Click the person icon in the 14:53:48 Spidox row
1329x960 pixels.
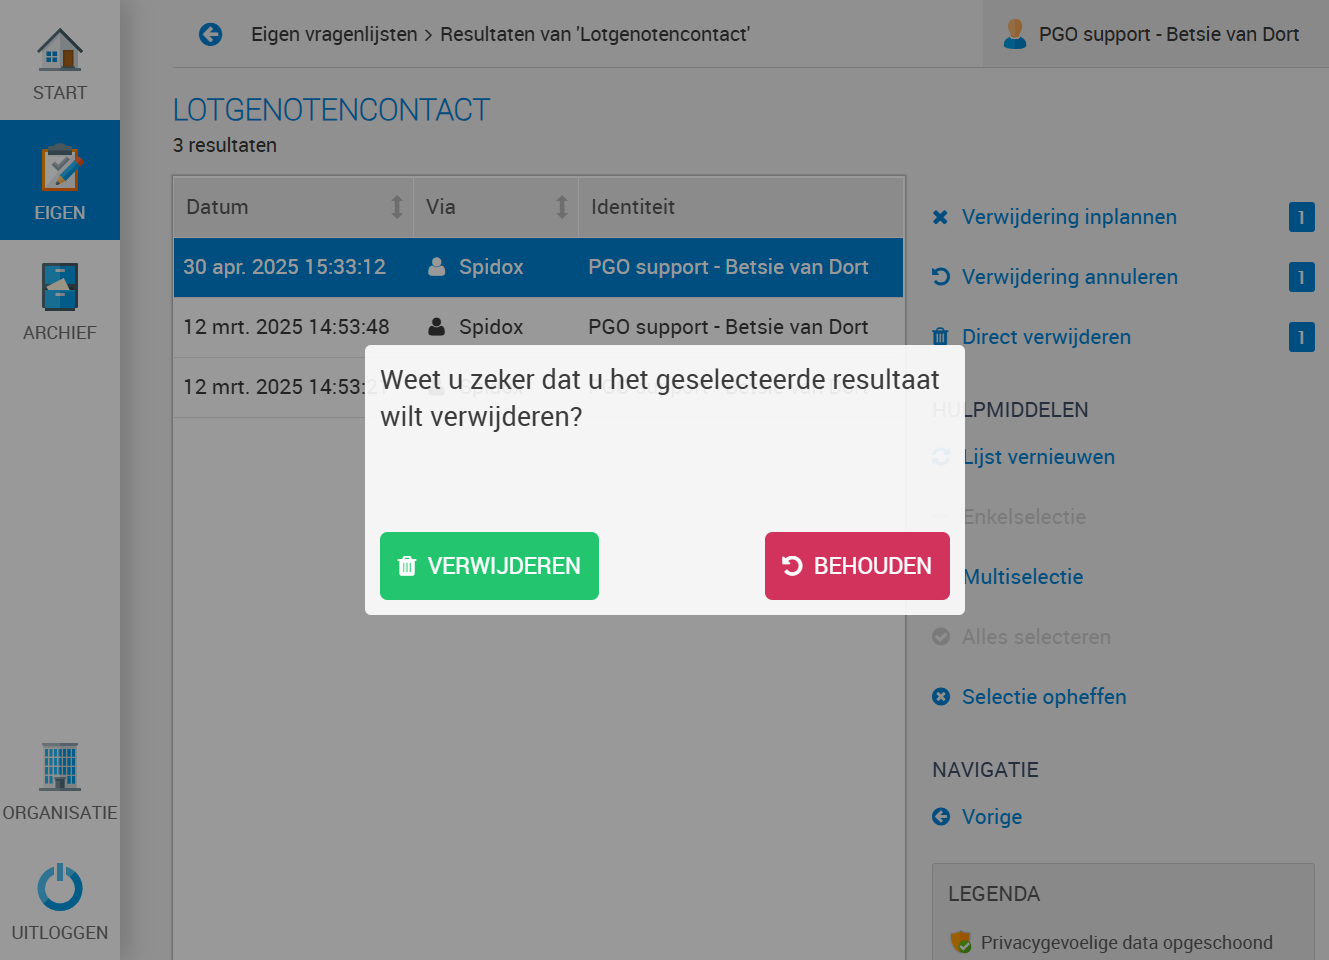(x=437, y=327)
